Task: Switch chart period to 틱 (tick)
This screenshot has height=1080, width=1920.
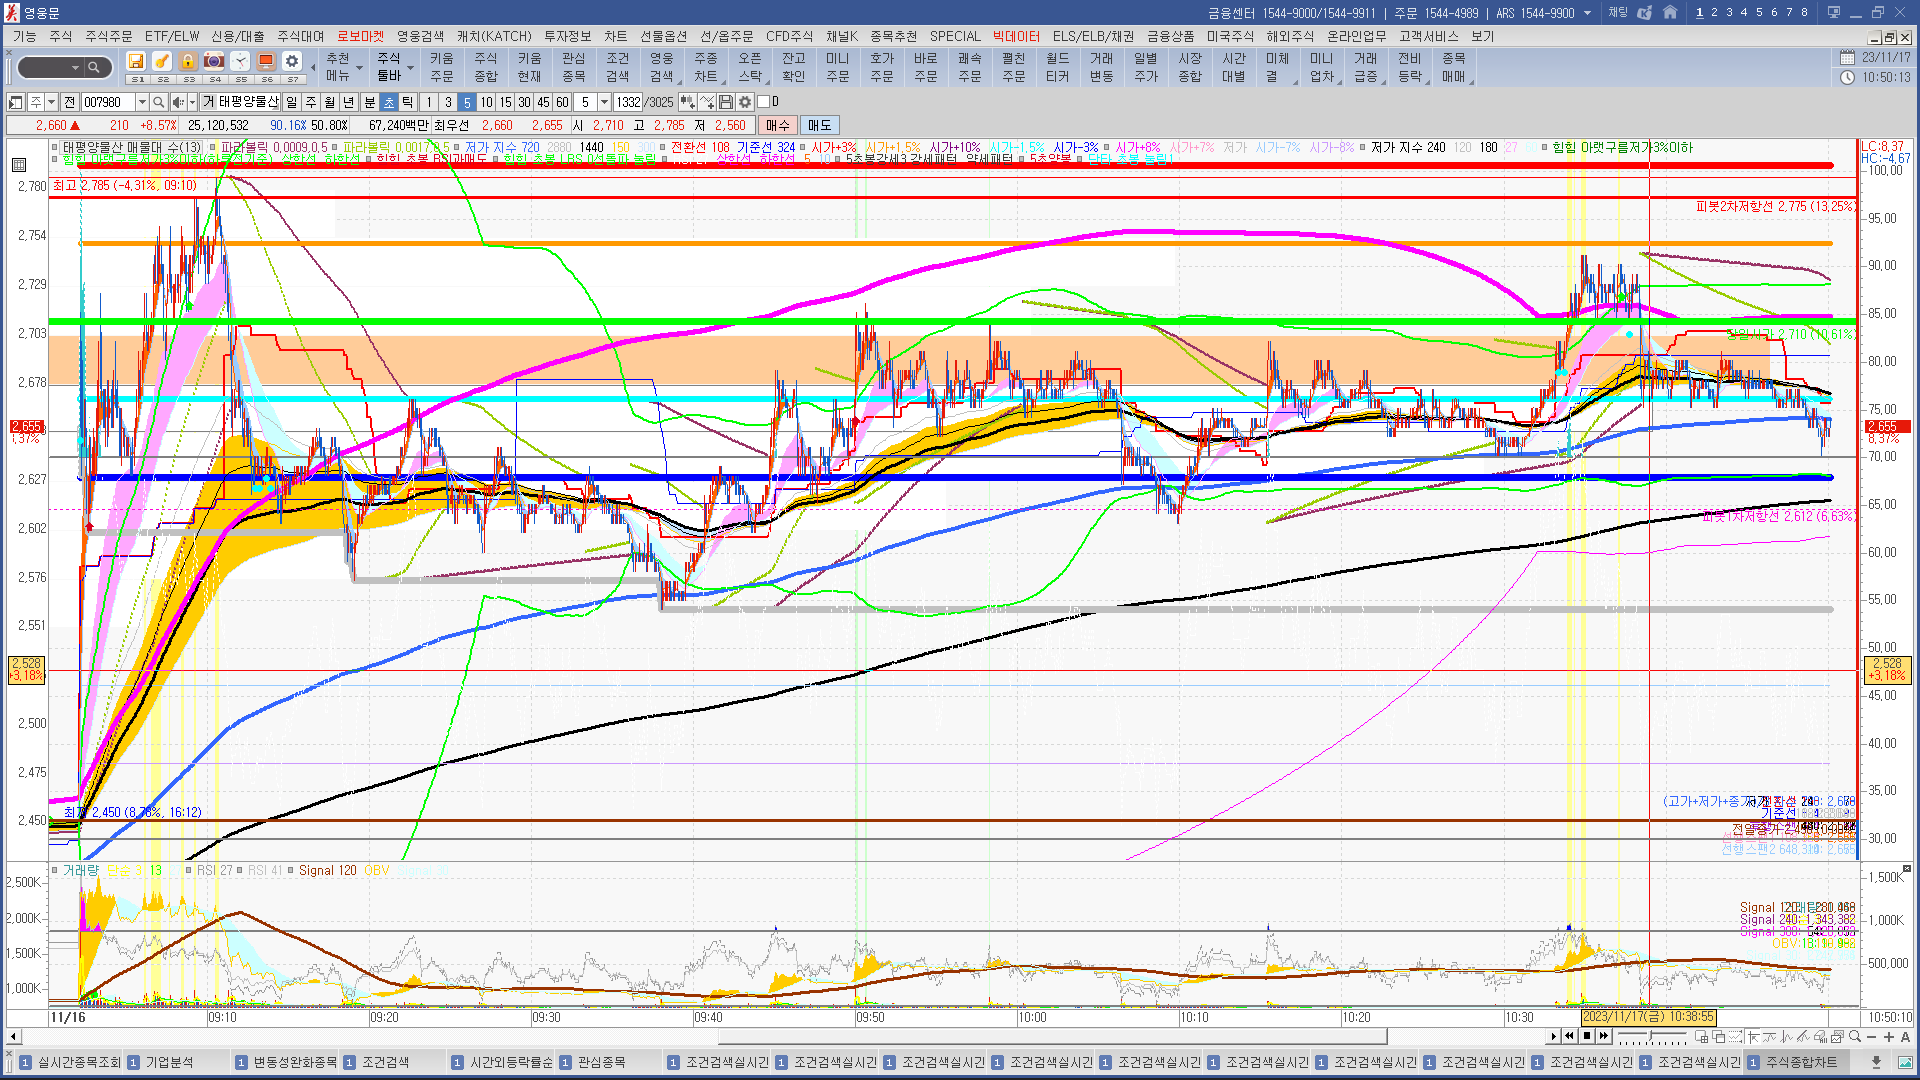Action: pos(408,102)
